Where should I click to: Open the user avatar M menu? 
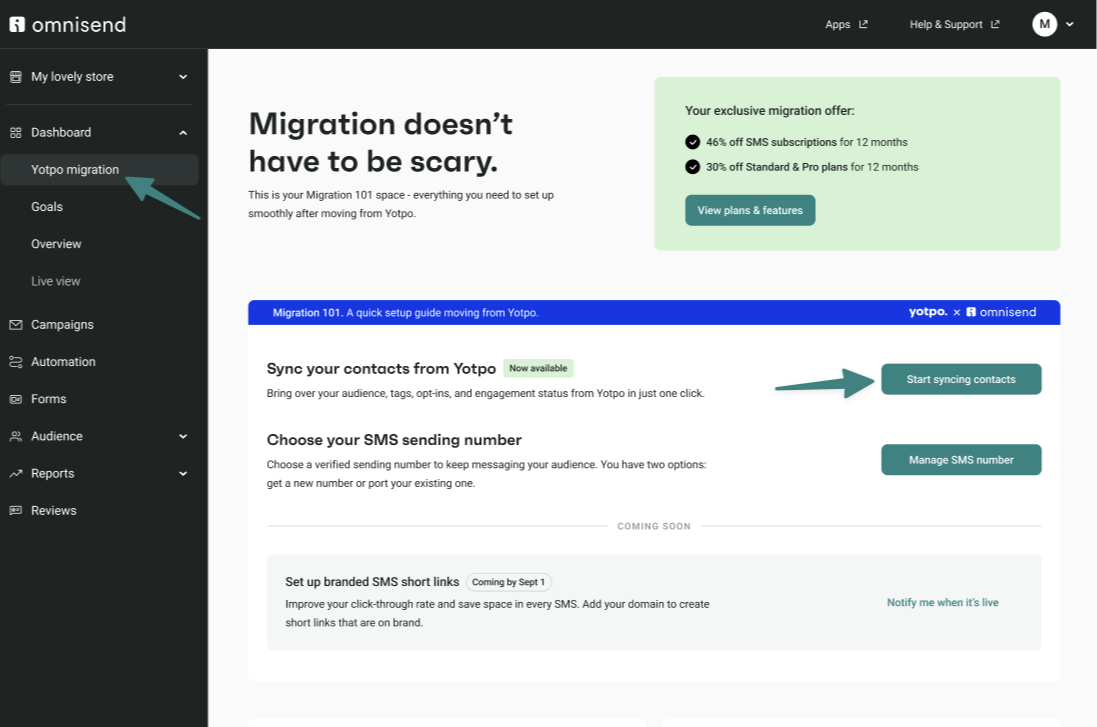[x=1045, y=24]
